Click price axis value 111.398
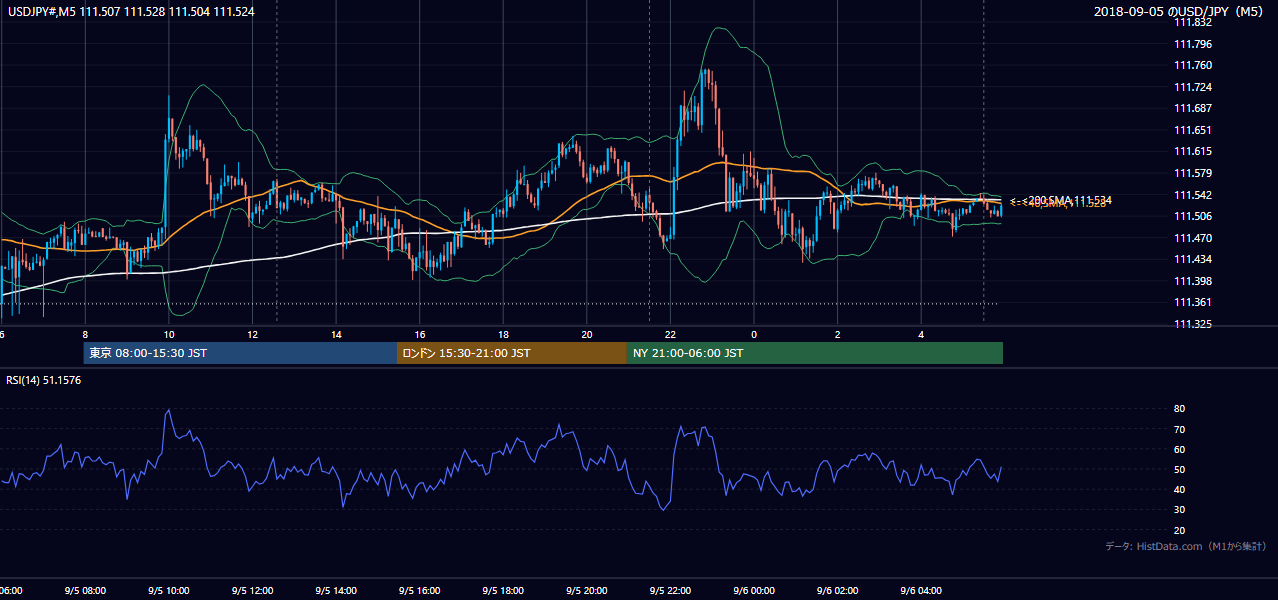1278x600 pixels. click(1192, 281)
